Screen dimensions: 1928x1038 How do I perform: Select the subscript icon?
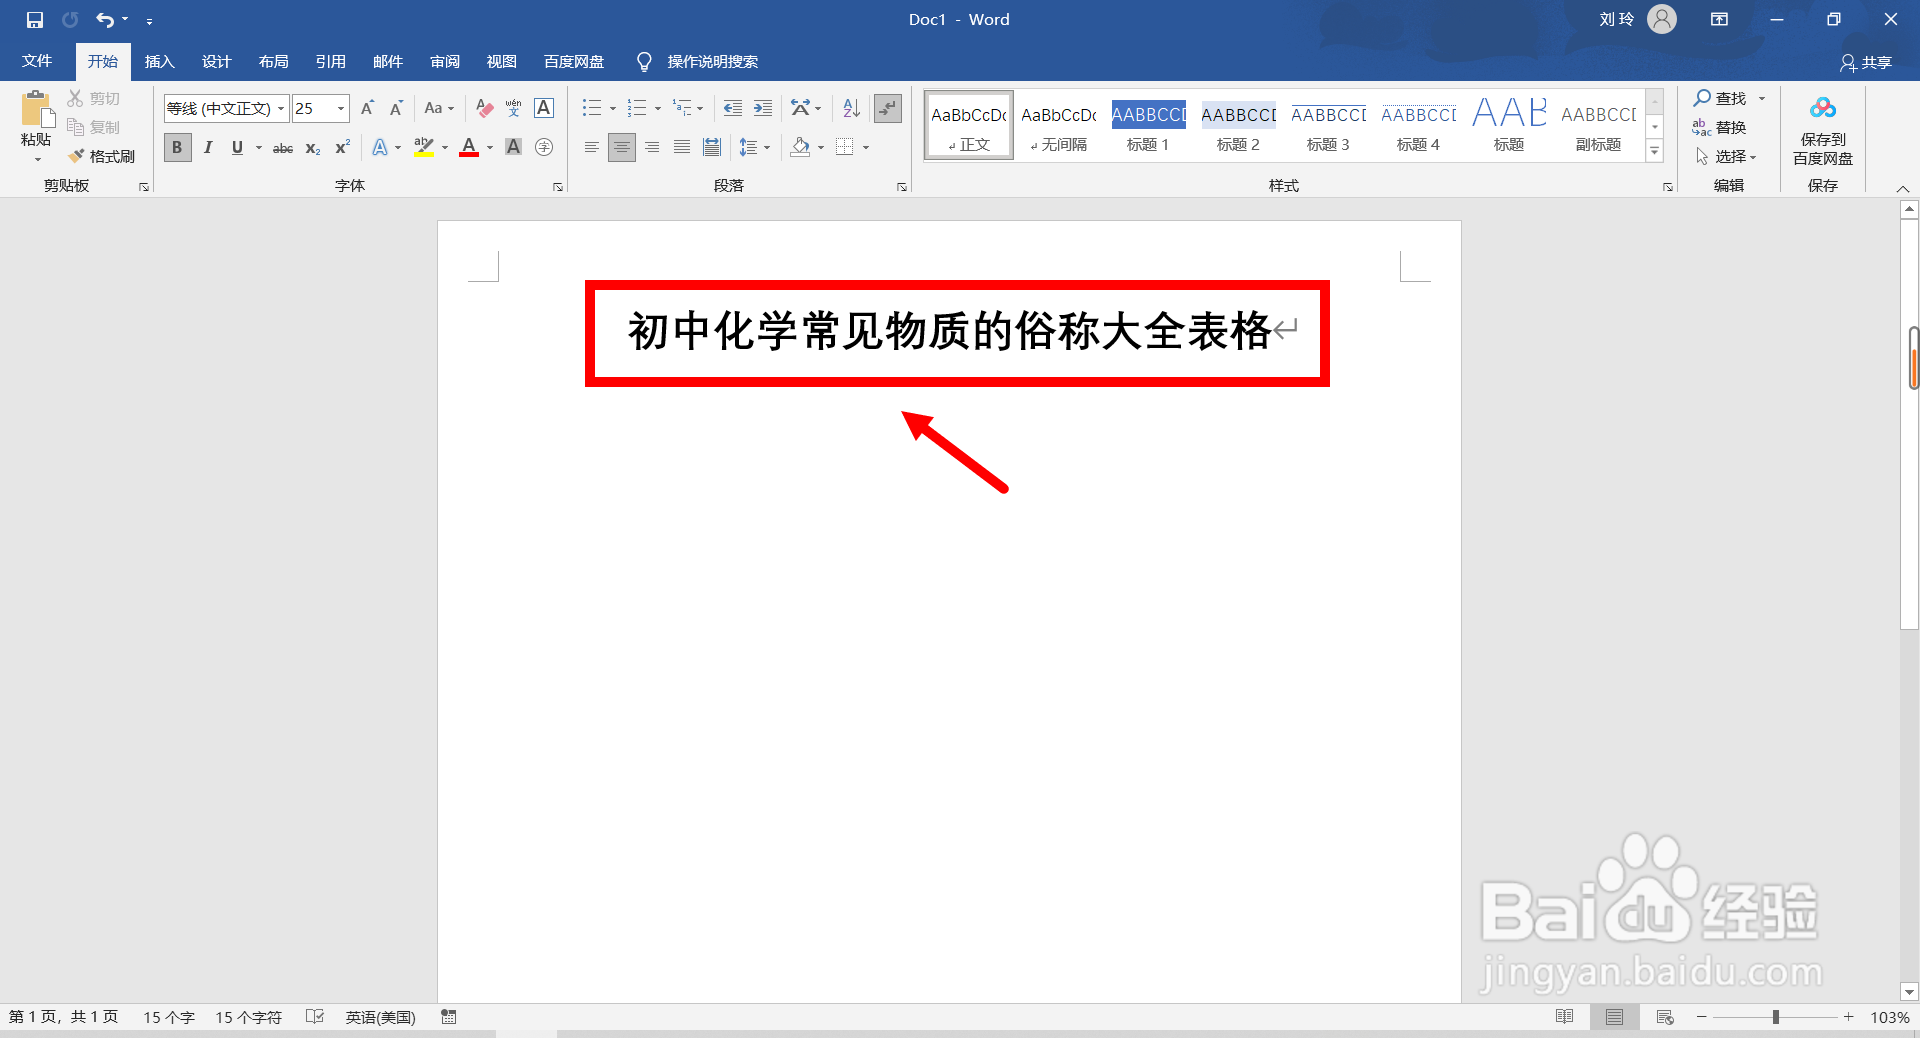tap(312, 147)
